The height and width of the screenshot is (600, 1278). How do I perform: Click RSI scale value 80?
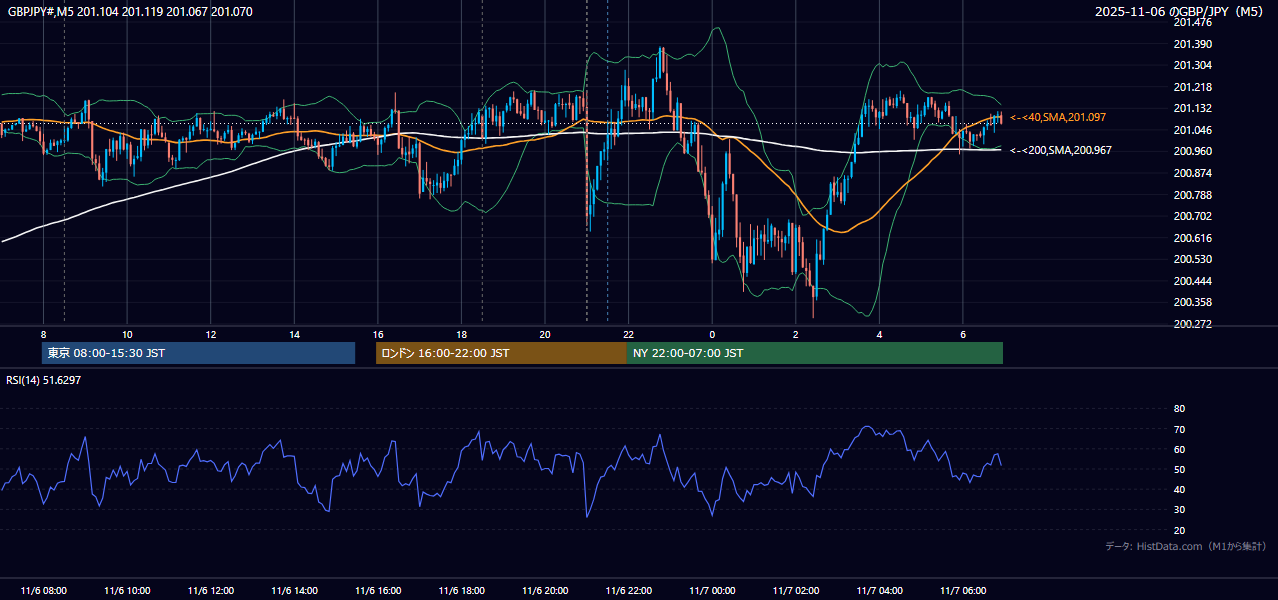(1179, 409)
